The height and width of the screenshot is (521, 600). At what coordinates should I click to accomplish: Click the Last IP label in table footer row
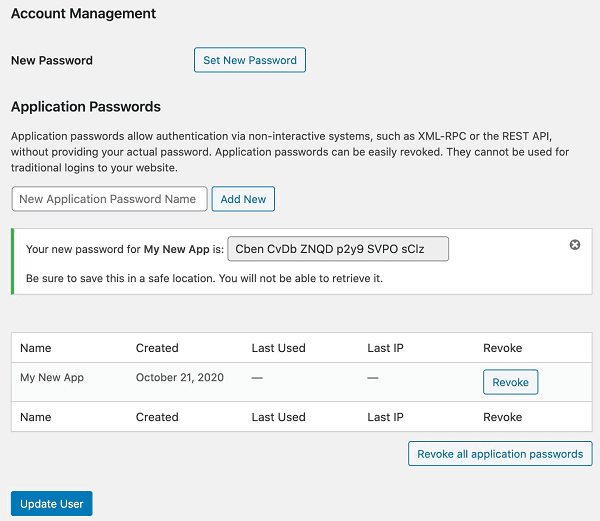coord(385,417)
